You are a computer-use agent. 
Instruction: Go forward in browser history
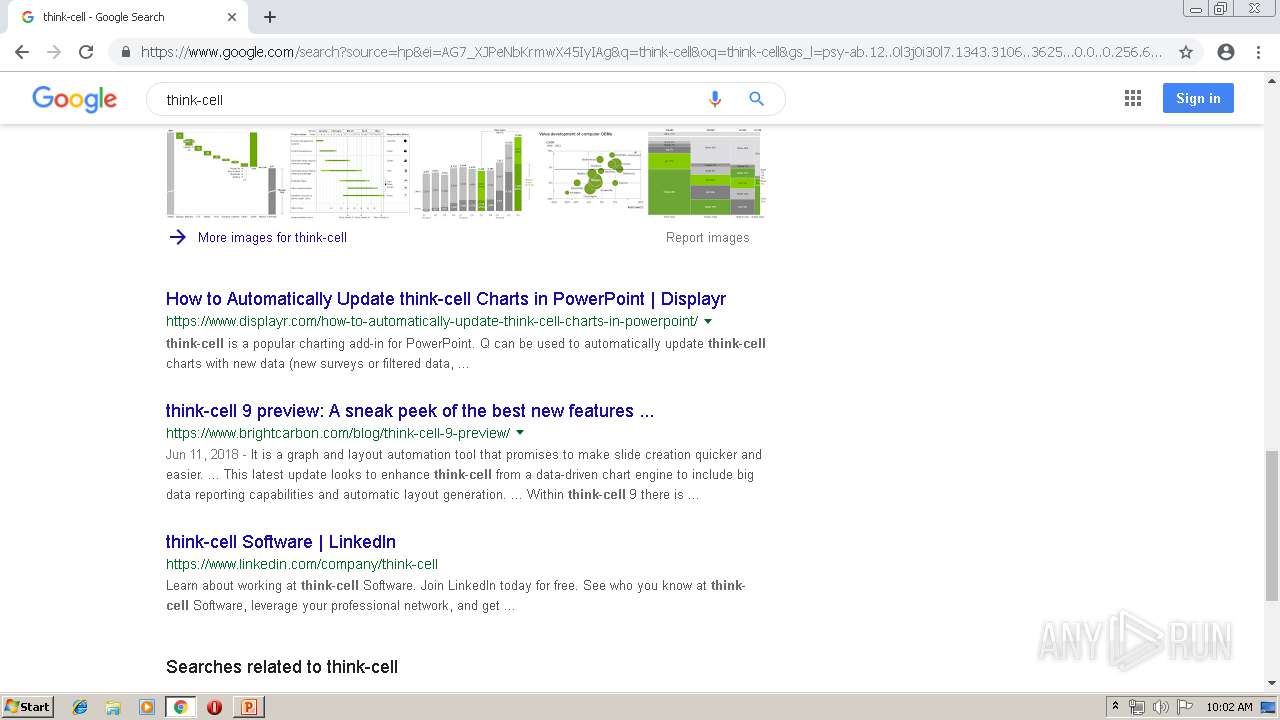[x=54, y=52]
